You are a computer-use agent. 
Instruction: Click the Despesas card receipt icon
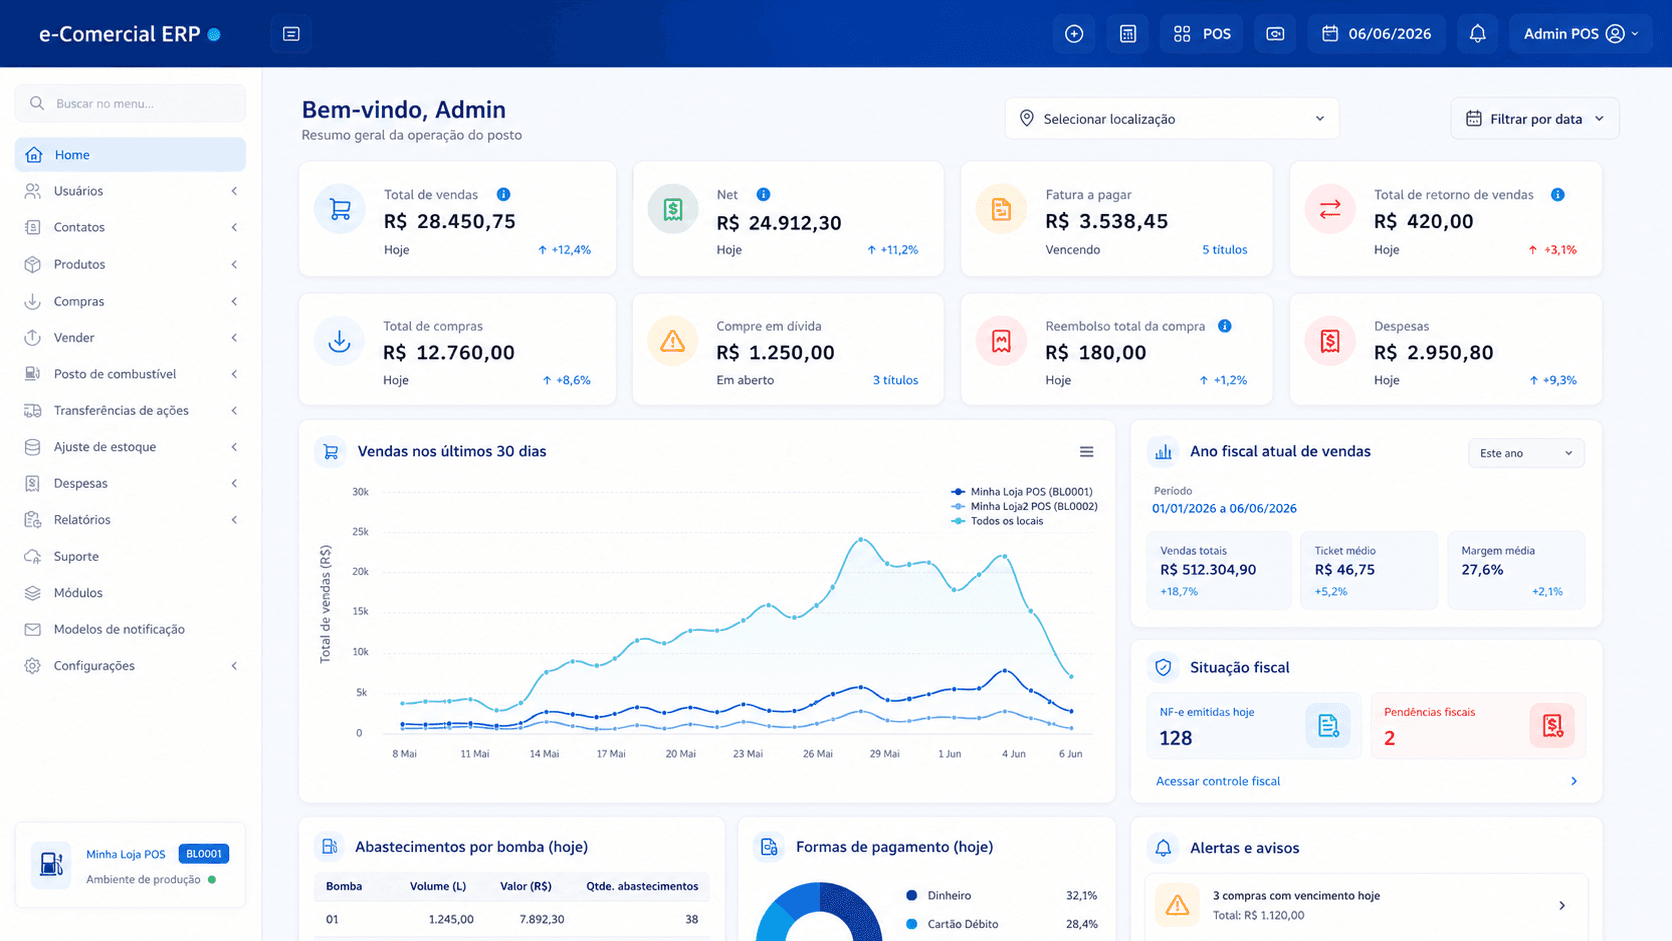click(1330, 341)
